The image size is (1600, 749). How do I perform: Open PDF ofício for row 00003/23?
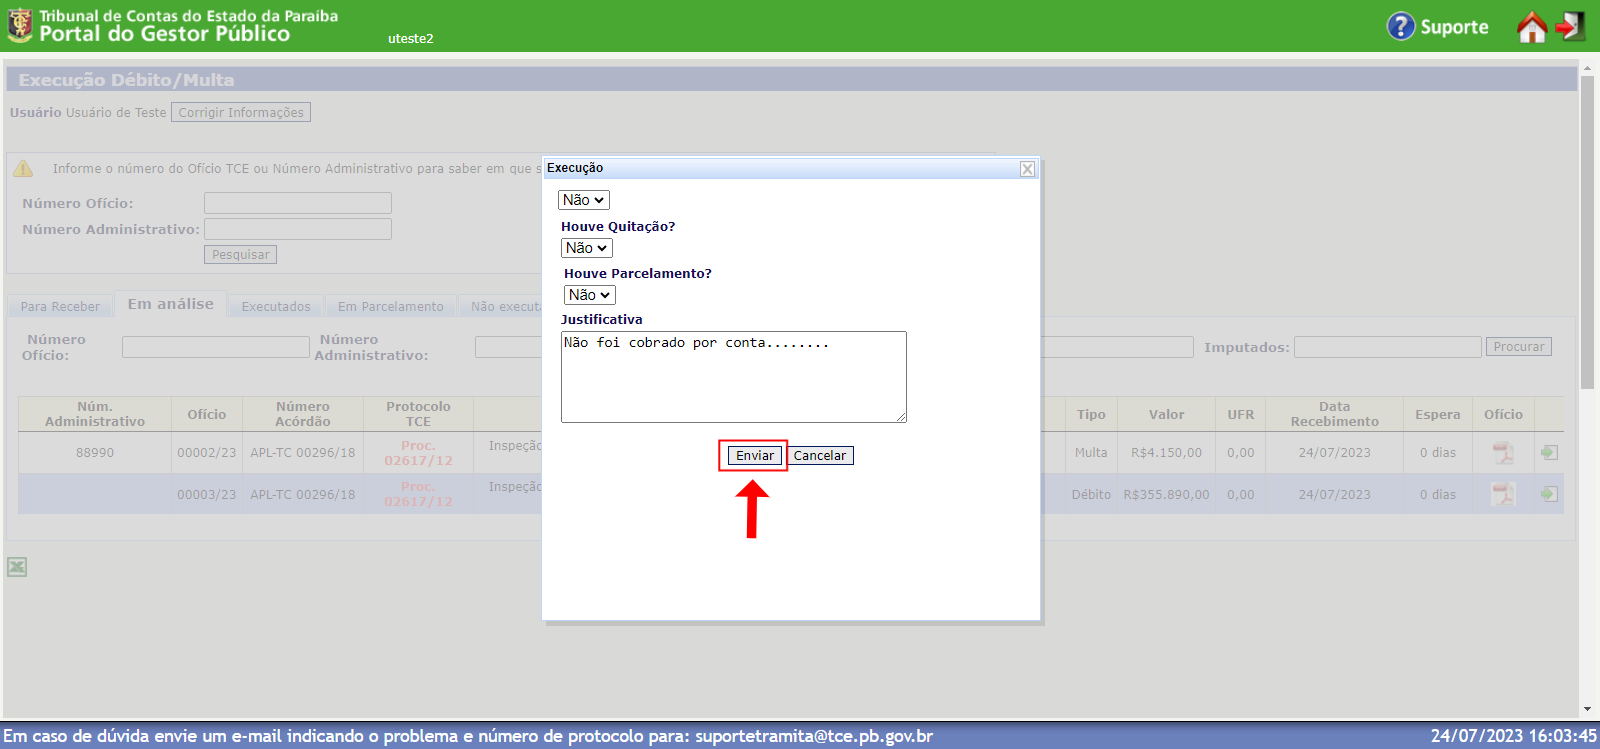click(1503, 494)
